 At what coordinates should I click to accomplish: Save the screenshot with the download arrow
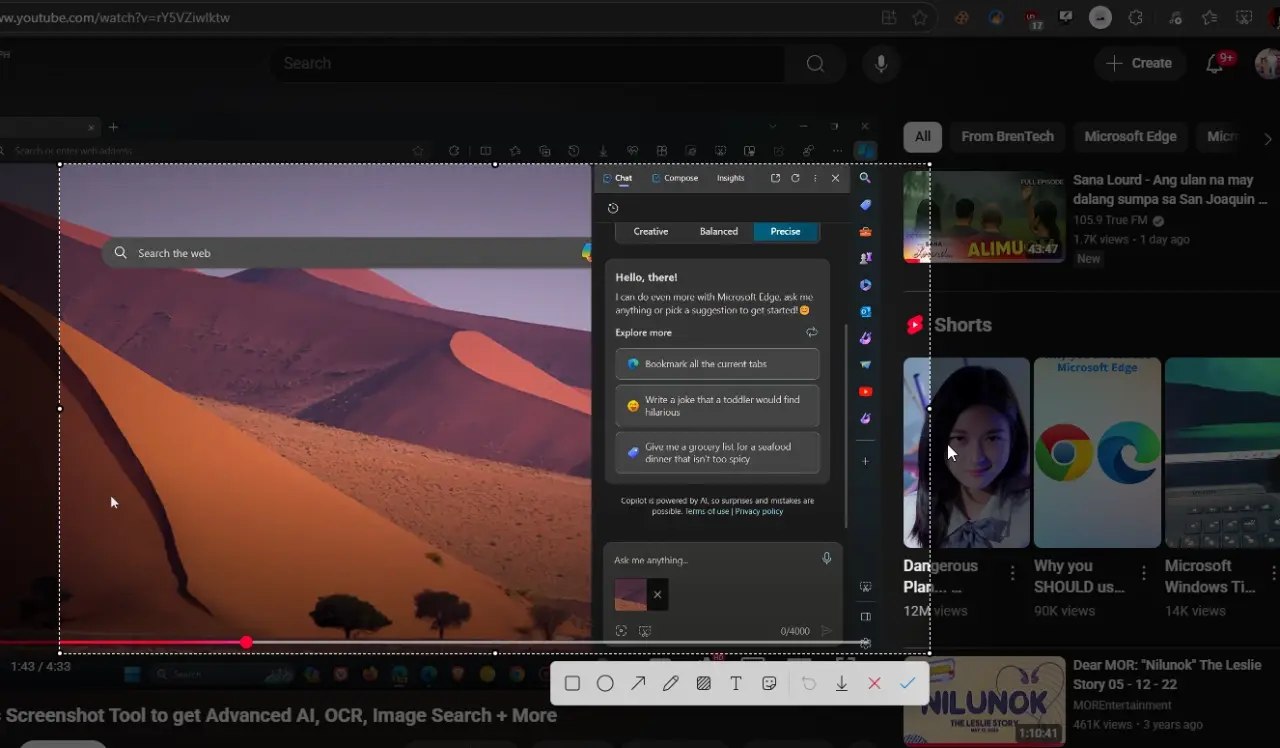pos(842,683)
